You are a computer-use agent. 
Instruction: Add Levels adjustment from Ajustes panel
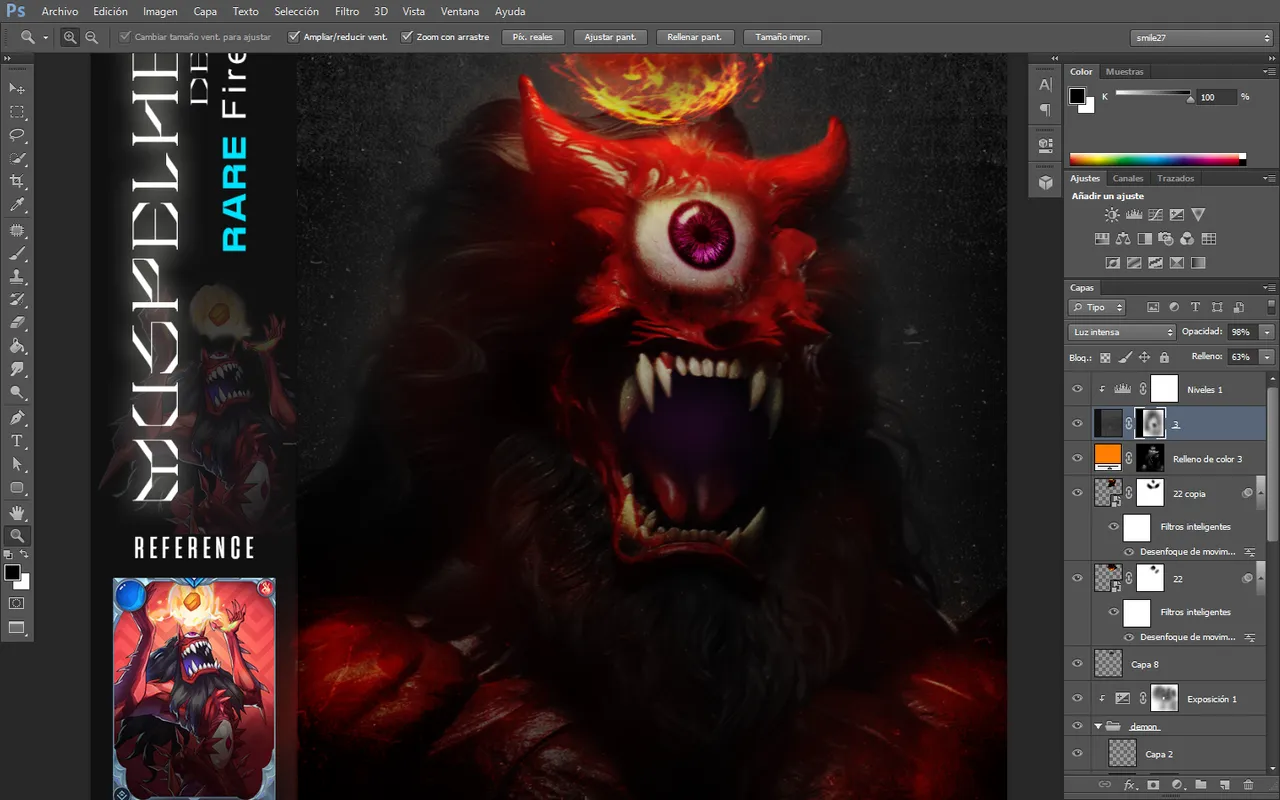[x=1134, y=215]
